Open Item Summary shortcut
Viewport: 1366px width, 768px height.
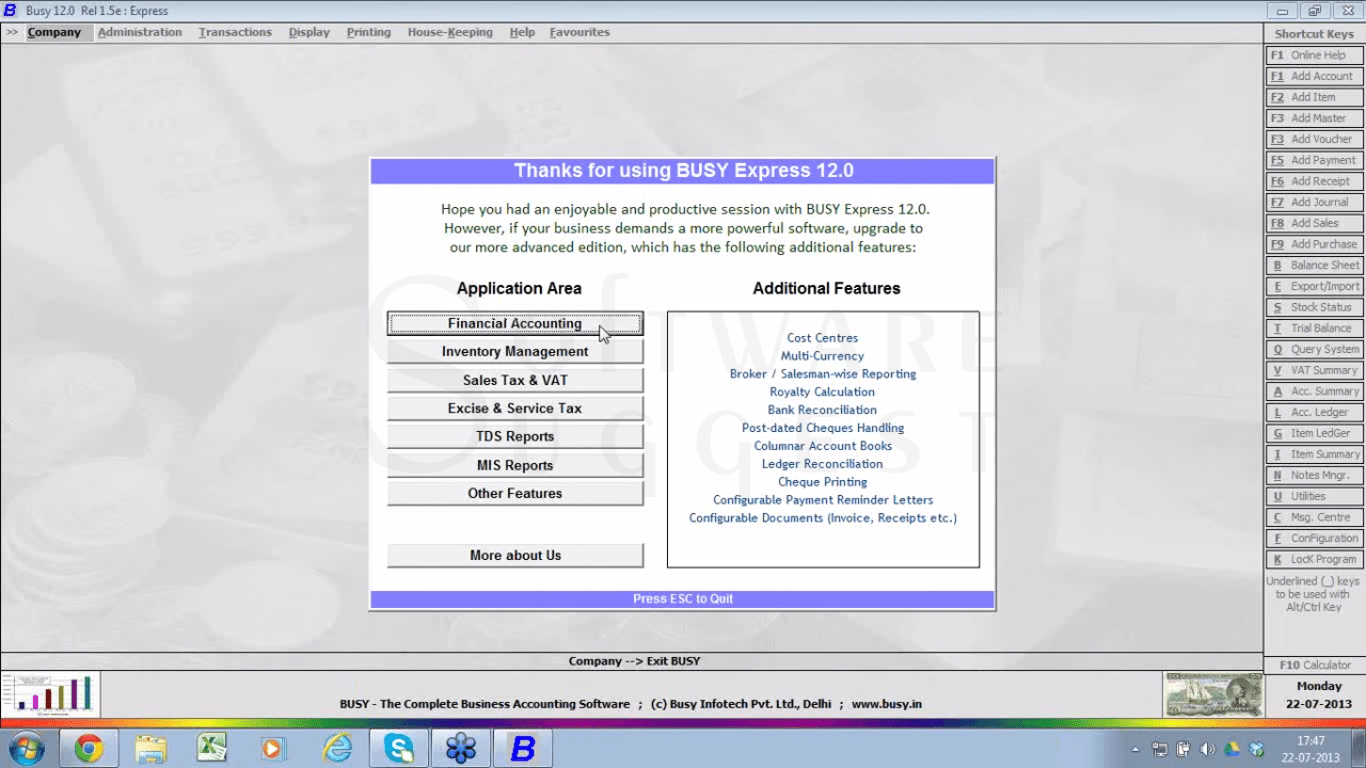[1314, 454]
